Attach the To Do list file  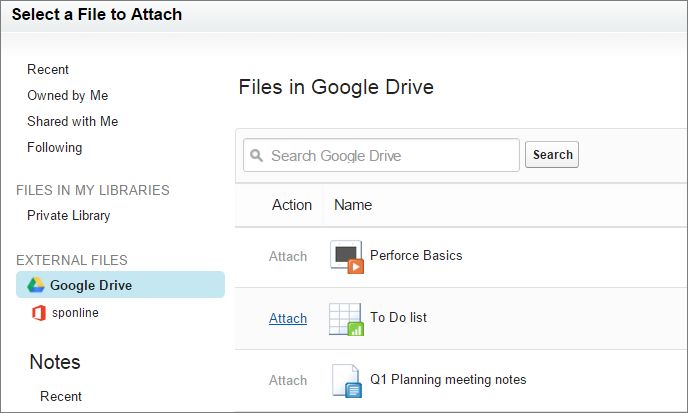pos(288,318)
